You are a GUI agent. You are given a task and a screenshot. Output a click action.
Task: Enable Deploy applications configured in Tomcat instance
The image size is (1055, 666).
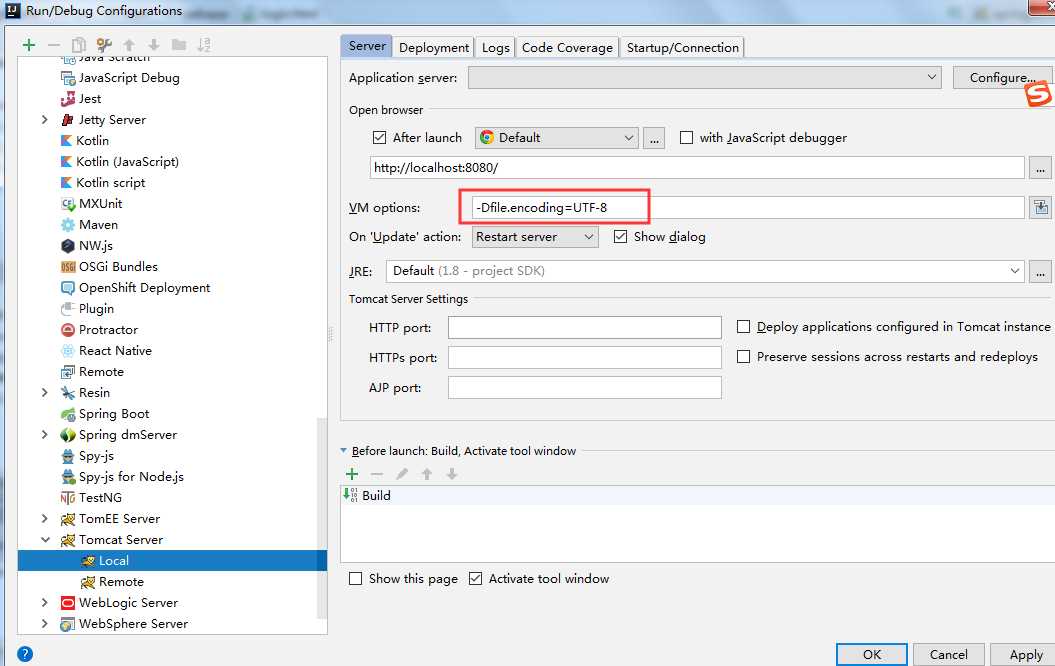[743, 327]
